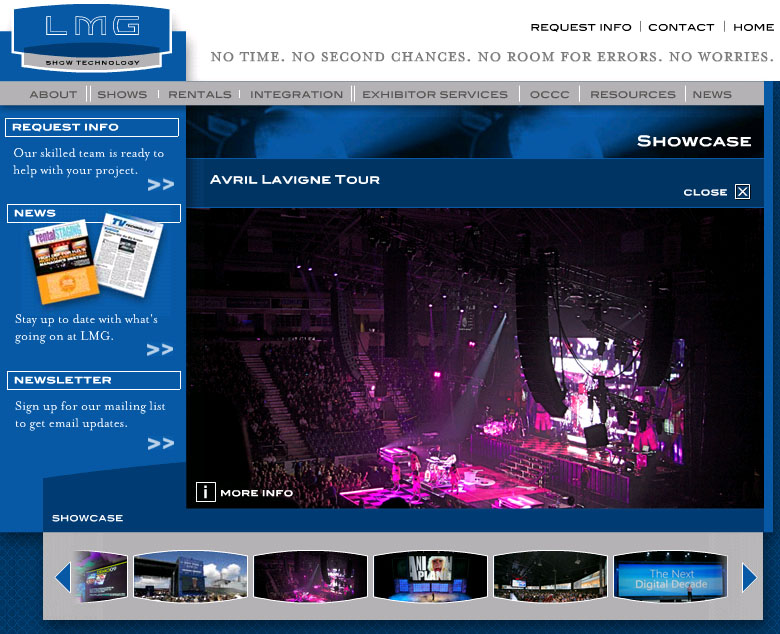Click the Showcase banner heading
Image resolution: width=780 pixels, height=634 pixels.
point(694,141)
